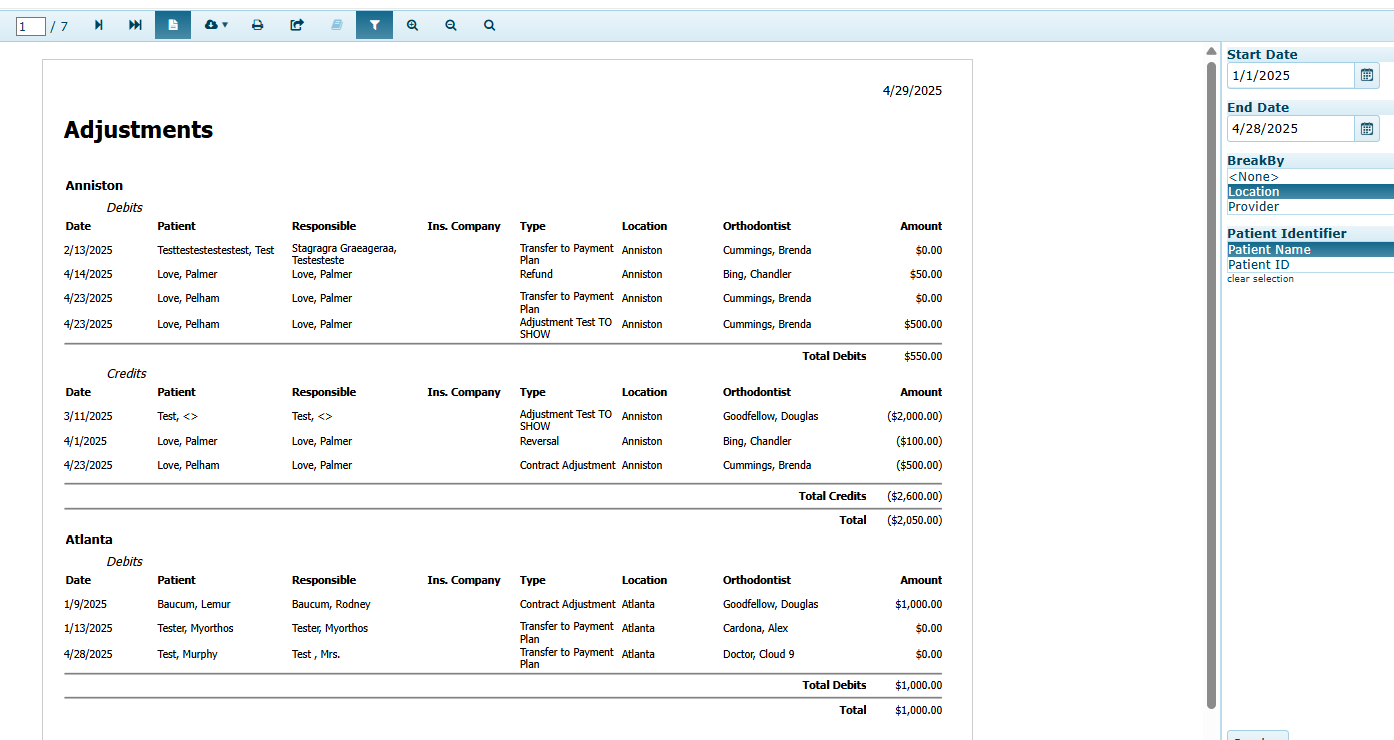The height and width of the screenshot is (740, 1394).
Task: Click the ($100.00) reversal amount
Action: tap(919, 441)
